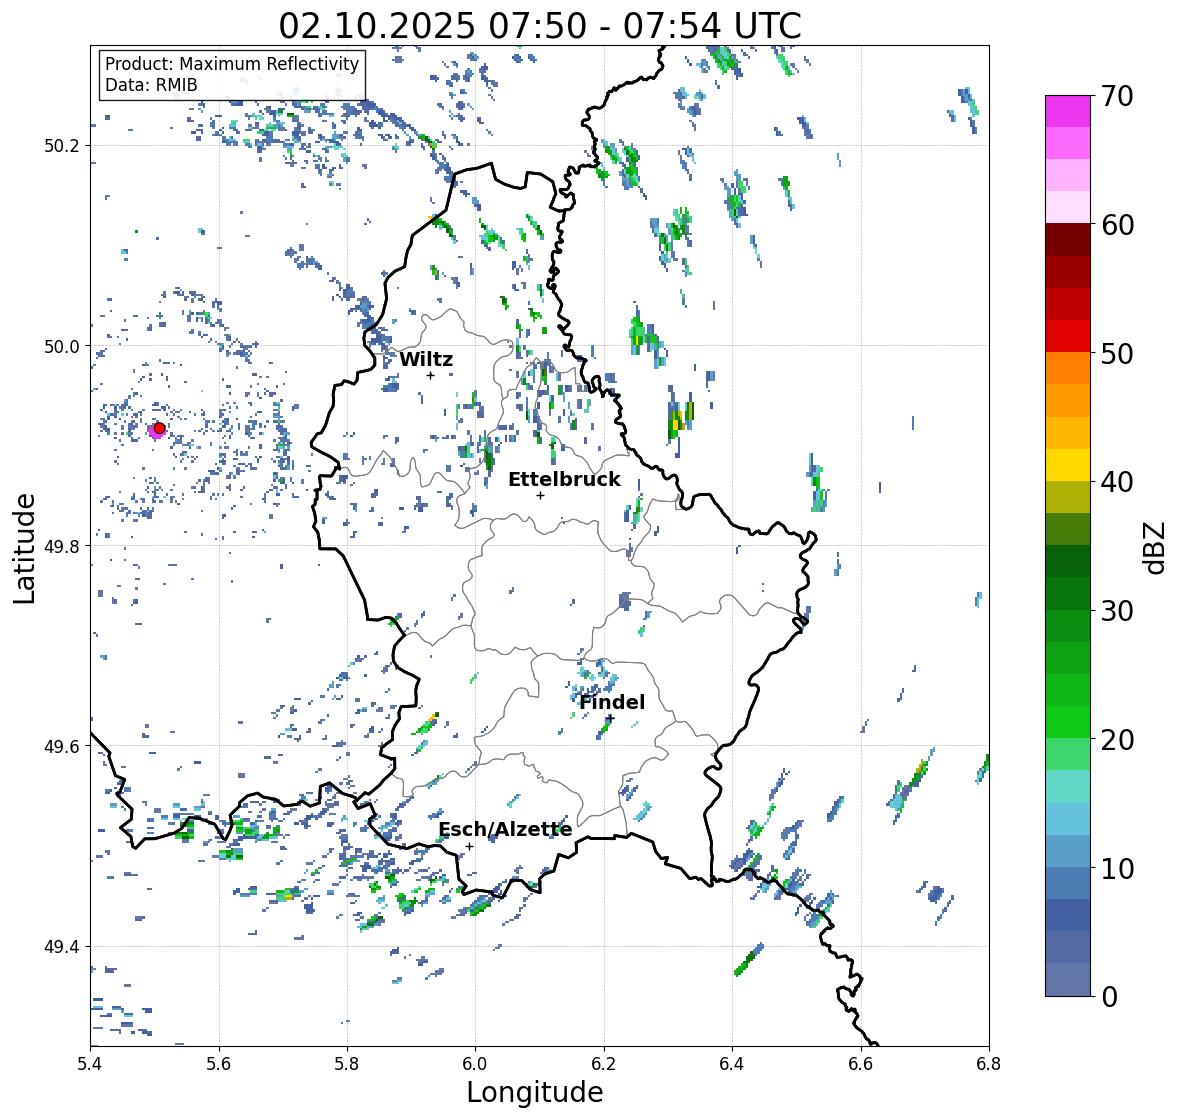Click the 10 colorbar tick label

[x=1117, y=868]
